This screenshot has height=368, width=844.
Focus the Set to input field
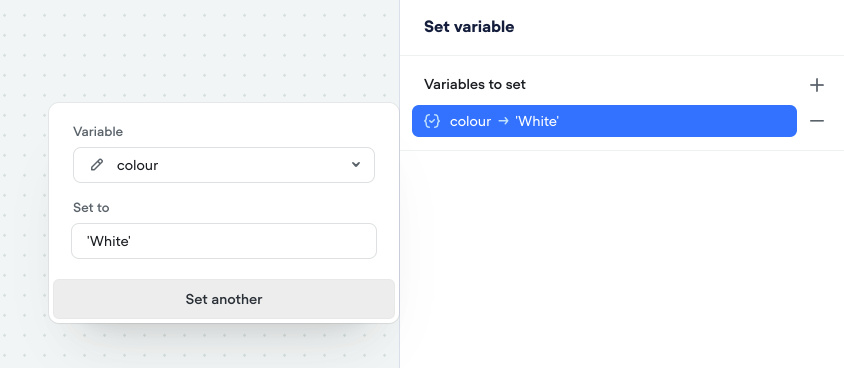click(x=224, y=241)
